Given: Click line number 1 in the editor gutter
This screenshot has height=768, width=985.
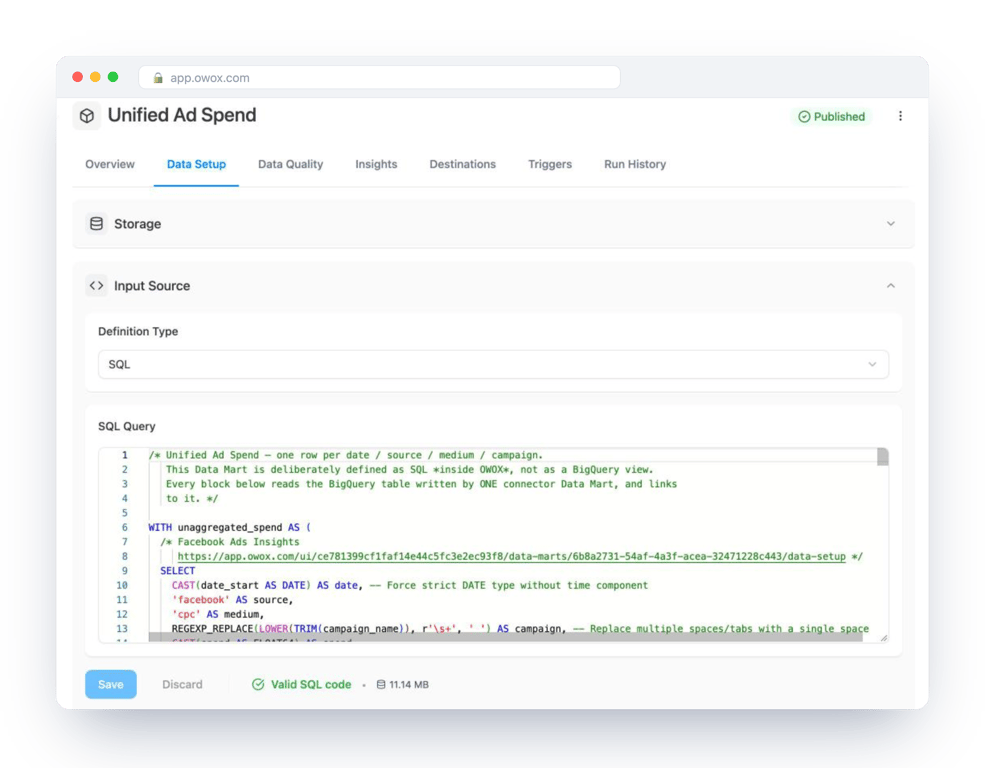Looking at the screenshot, I should click(124, 455).
